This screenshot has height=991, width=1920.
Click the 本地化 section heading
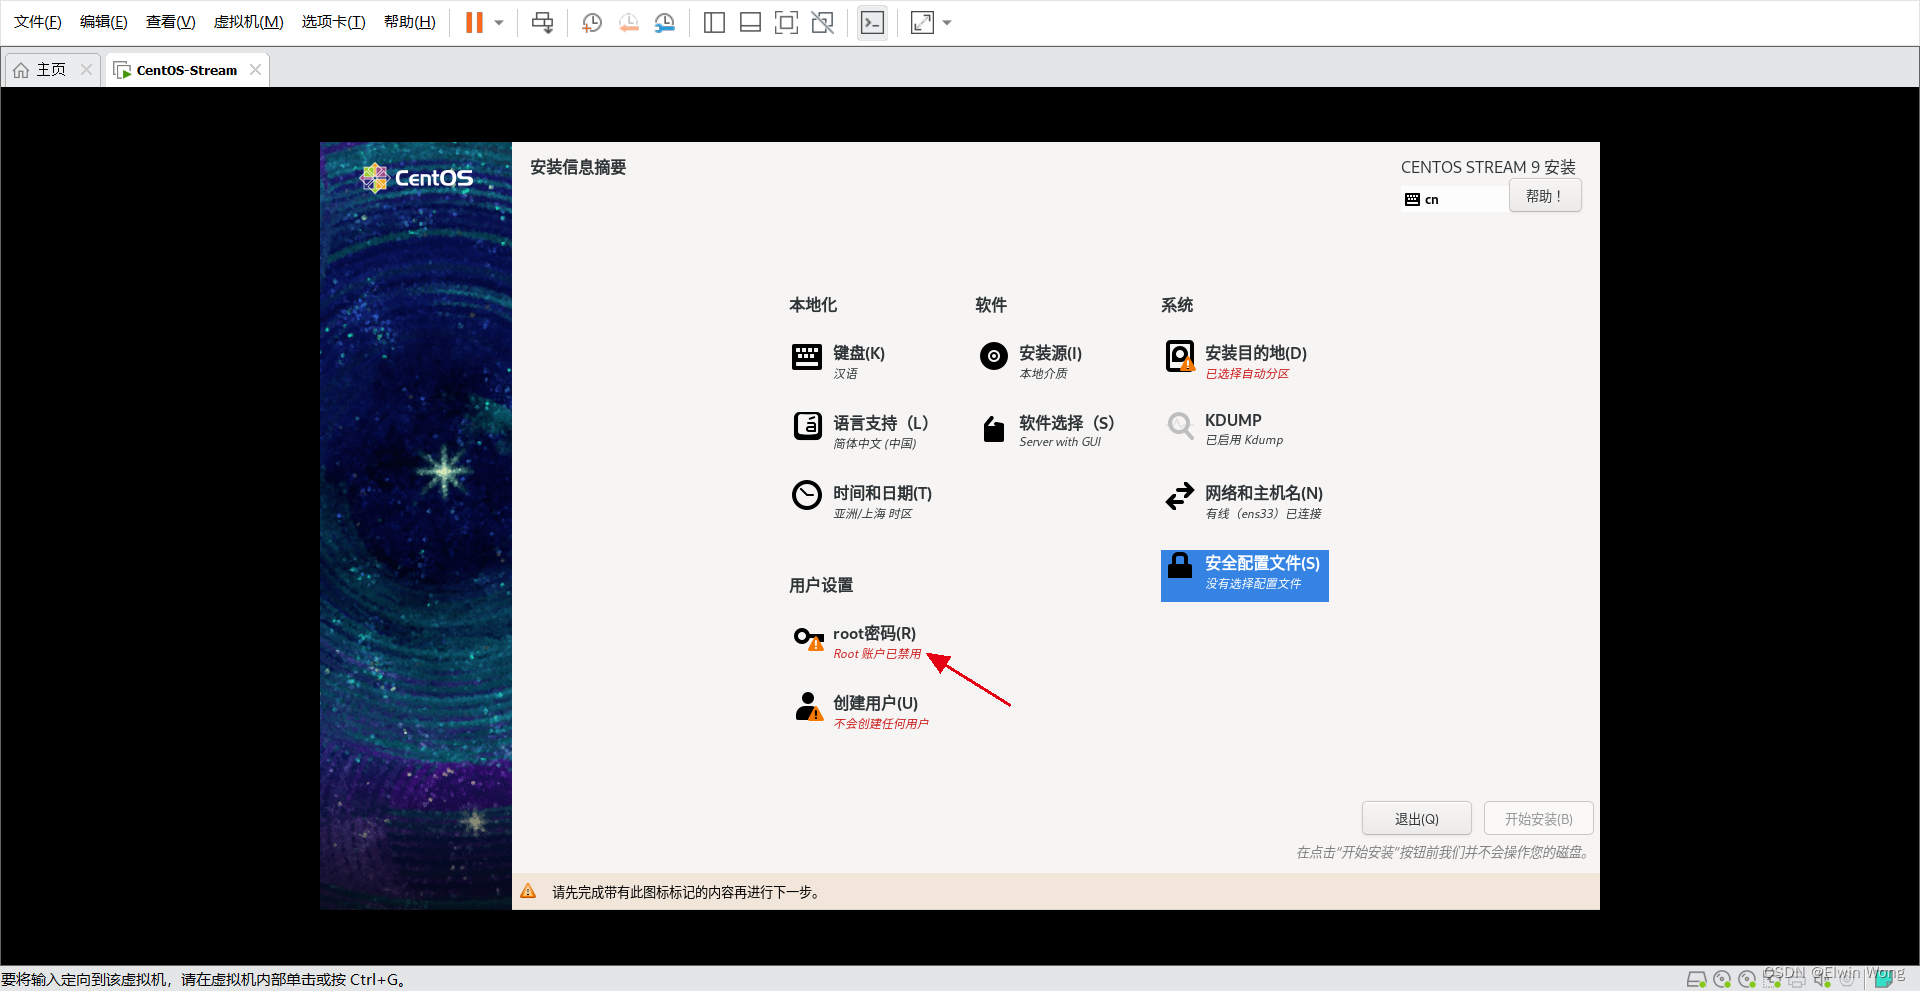click(x=813, y=305)
